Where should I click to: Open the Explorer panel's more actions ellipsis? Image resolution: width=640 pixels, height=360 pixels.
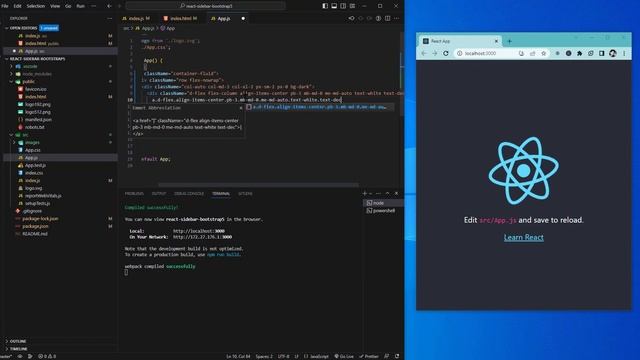109,18
